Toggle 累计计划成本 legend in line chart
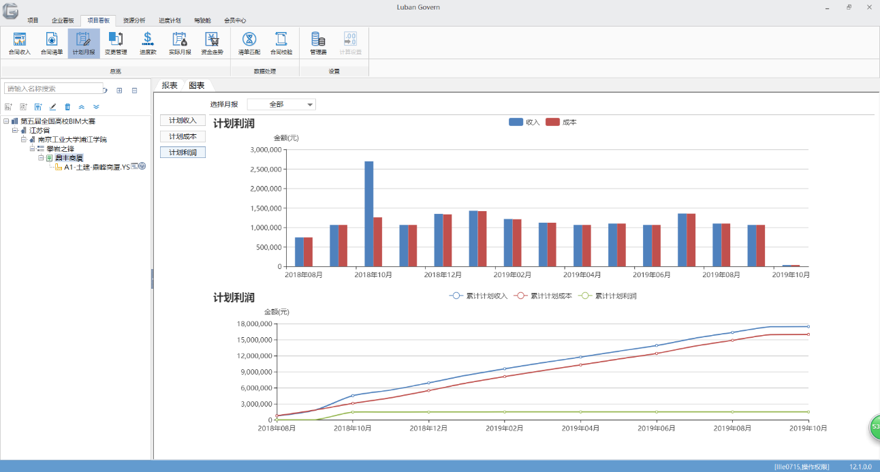Image resolution: width=880 pixels, height=472 pixels. [x=543, y=296]
